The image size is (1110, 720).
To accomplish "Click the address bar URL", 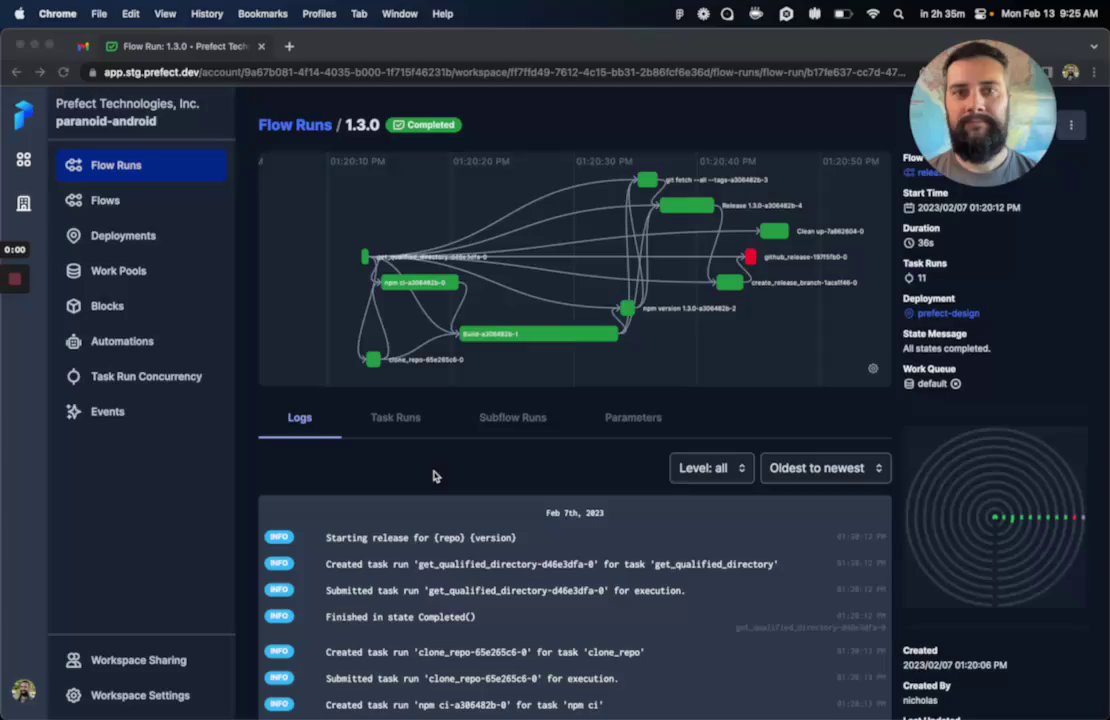I will point(504,72).
